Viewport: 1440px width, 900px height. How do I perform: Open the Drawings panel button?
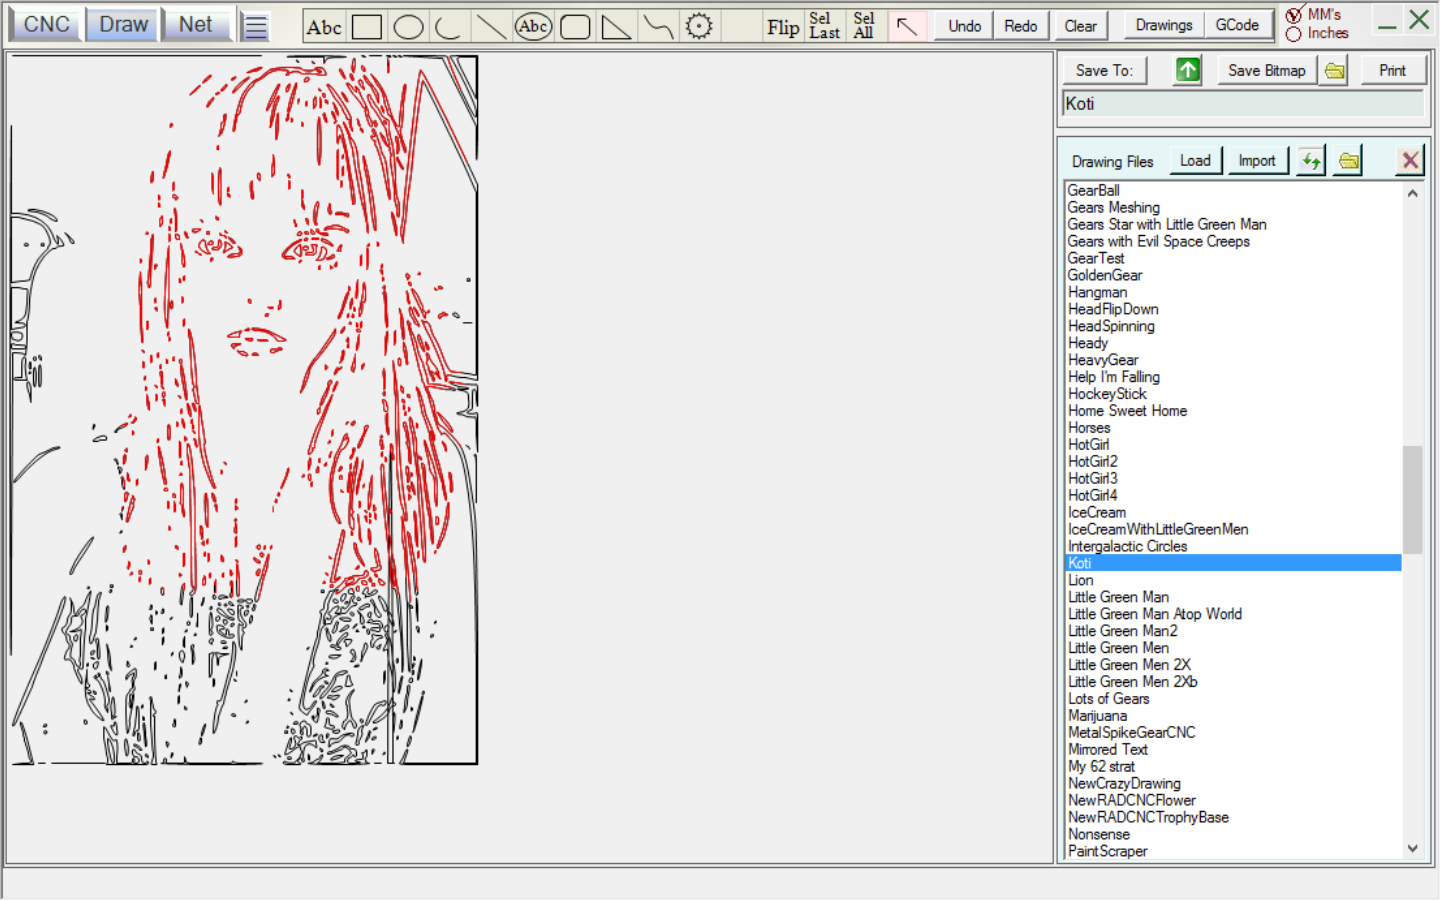tap(1164, 25)
